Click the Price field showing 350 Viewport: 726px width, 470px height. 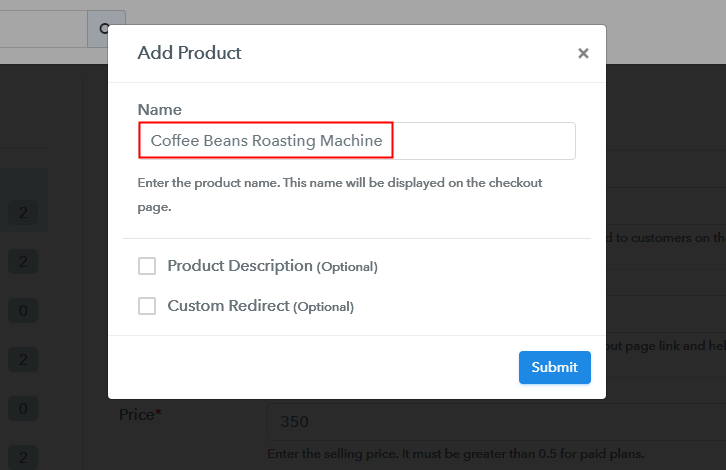(496, 421)
